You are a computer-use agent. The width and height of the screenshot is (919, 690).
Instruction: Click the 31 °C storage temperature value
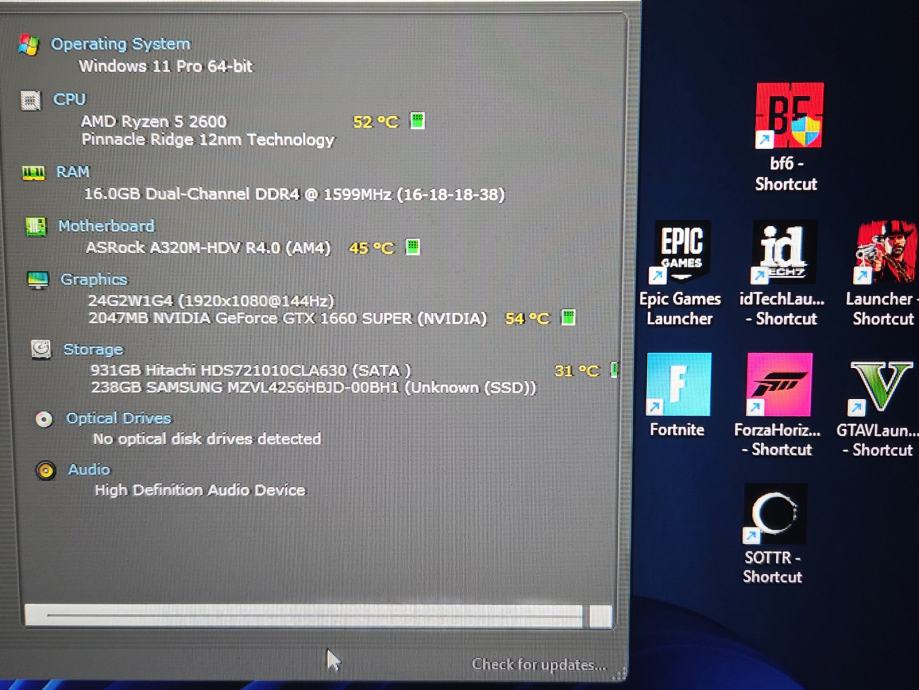[x=577, y=371]
